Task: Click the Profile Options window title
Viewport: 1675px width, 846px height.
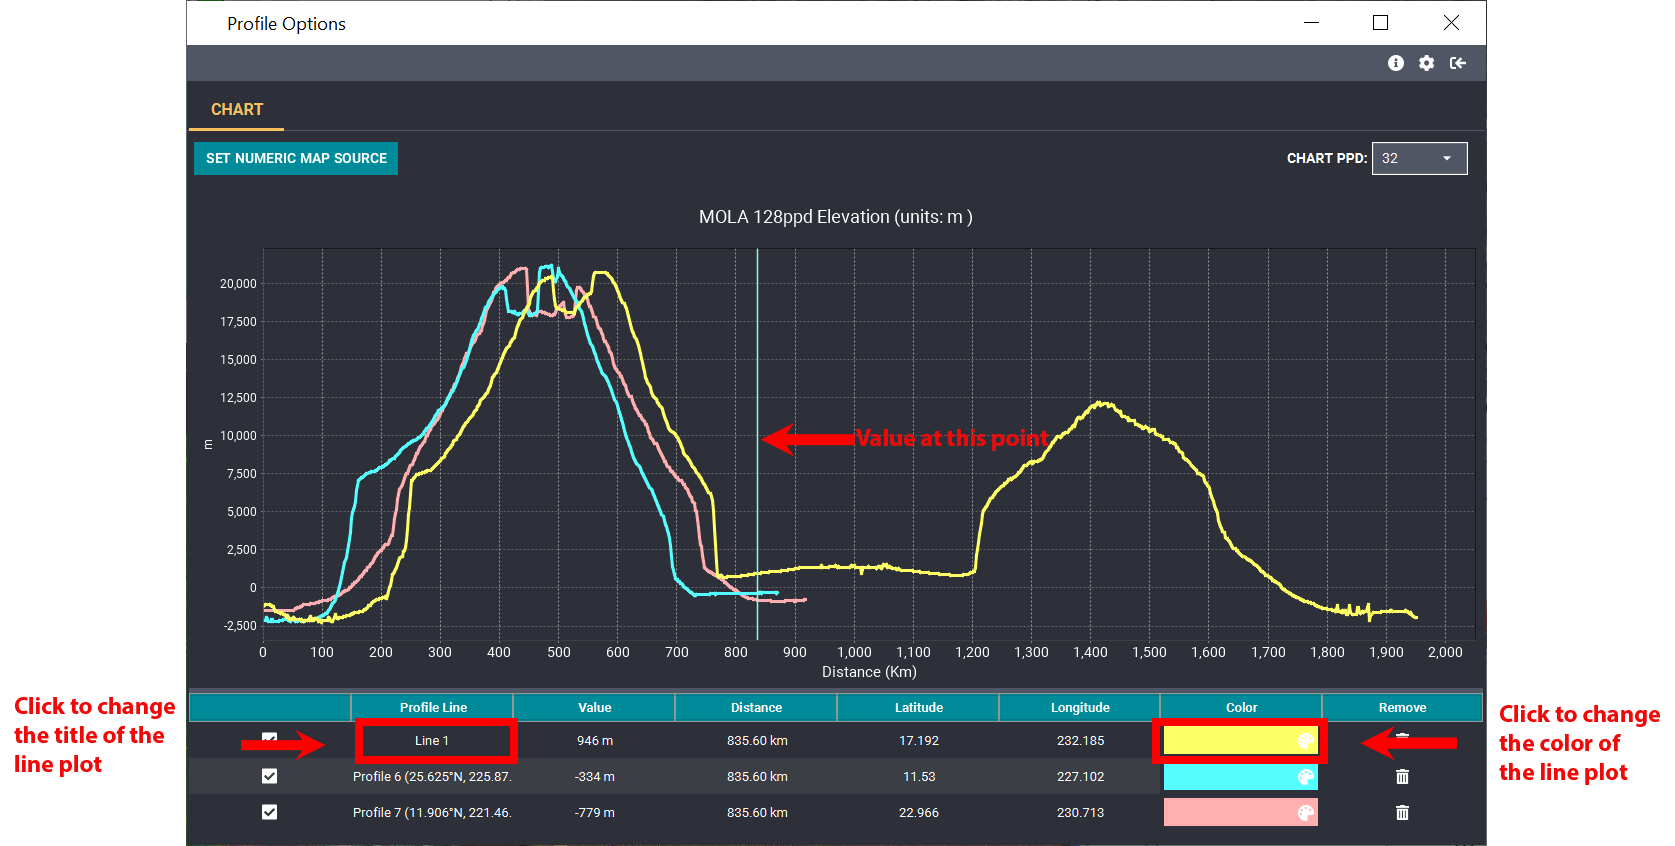Action: pyautogui.click(x=286, y=23)
